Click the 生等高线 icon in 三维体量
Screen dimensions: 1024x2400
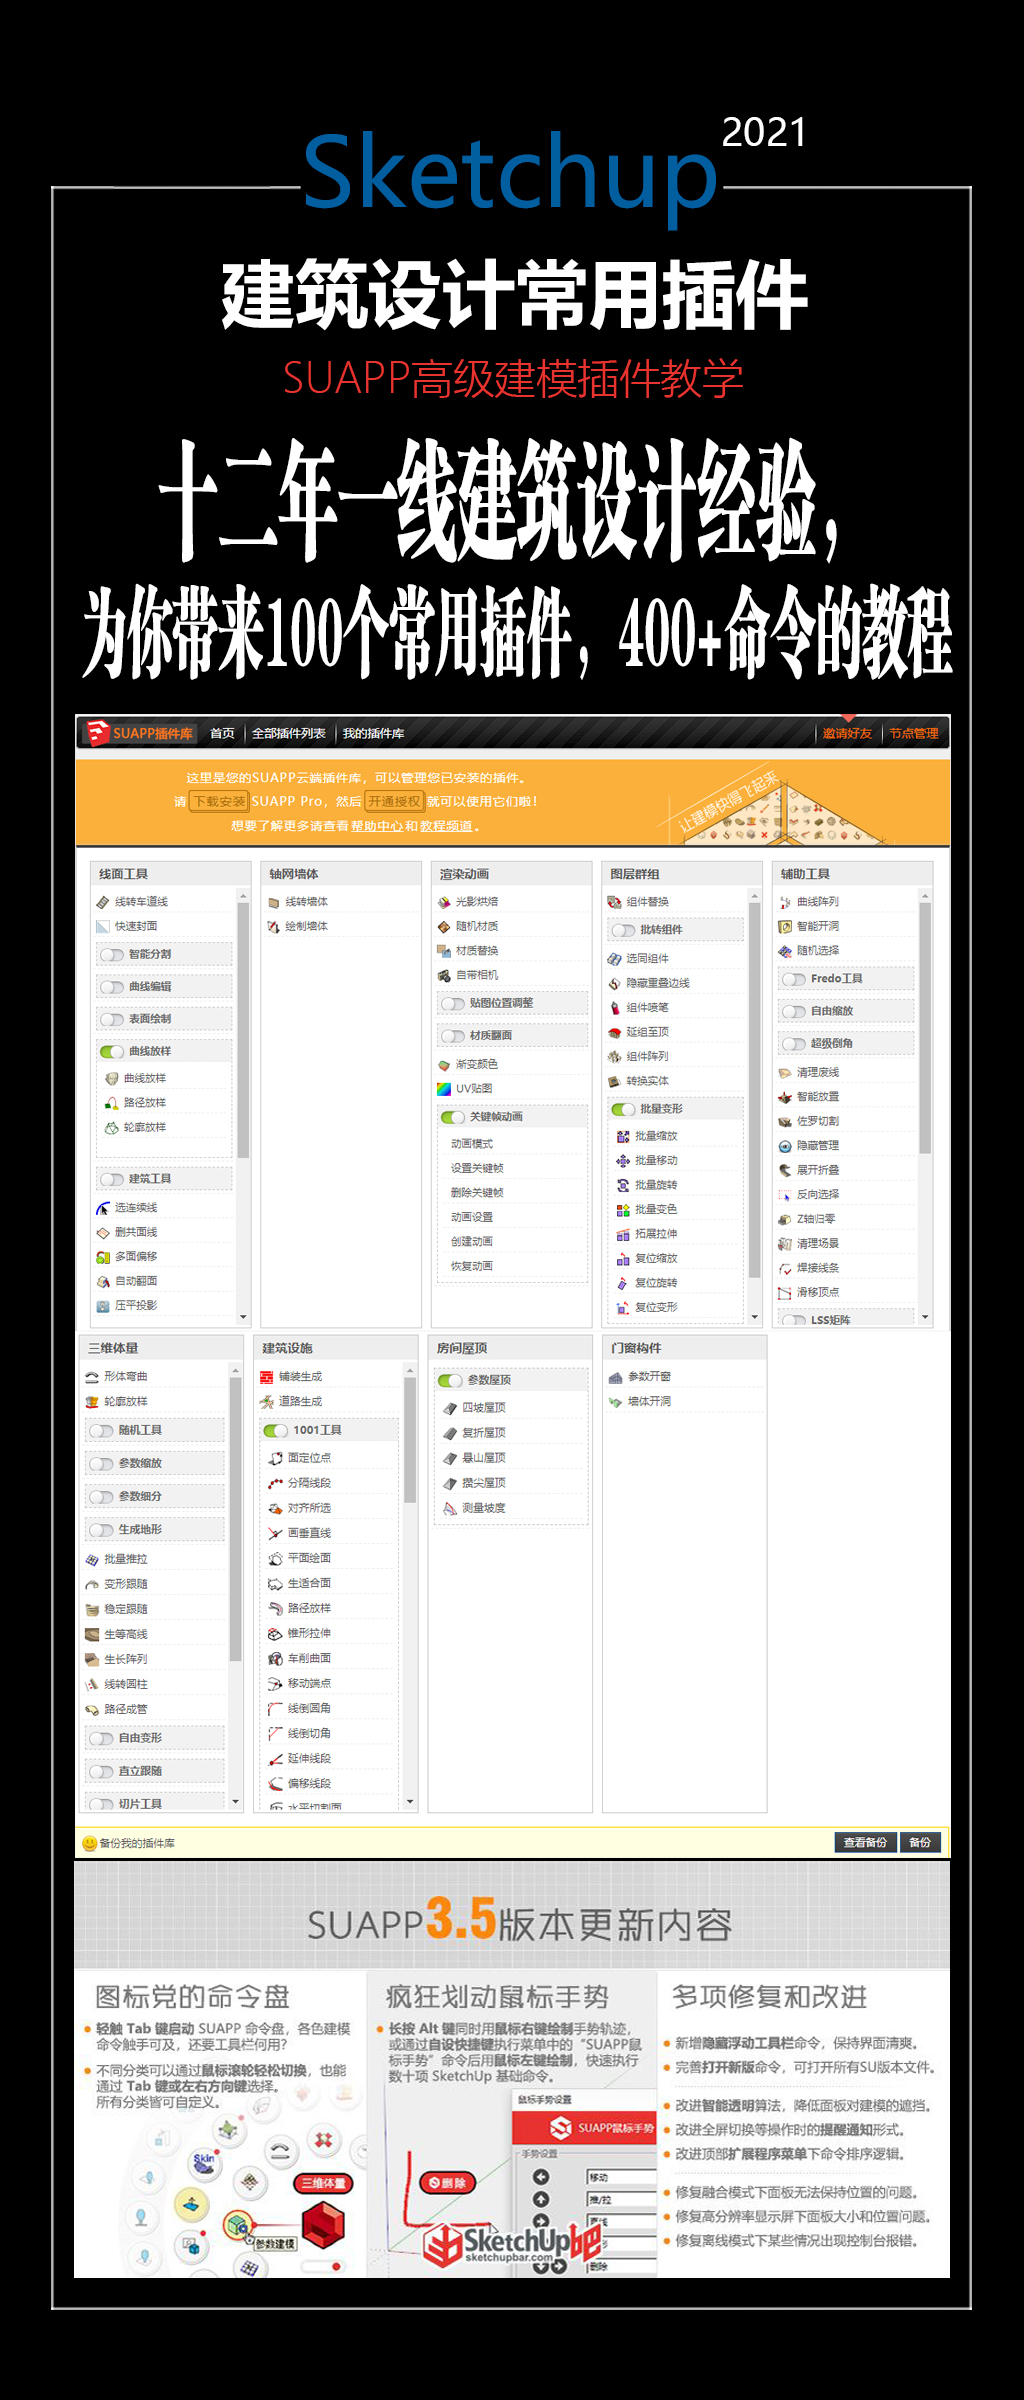pos(92,1634)
